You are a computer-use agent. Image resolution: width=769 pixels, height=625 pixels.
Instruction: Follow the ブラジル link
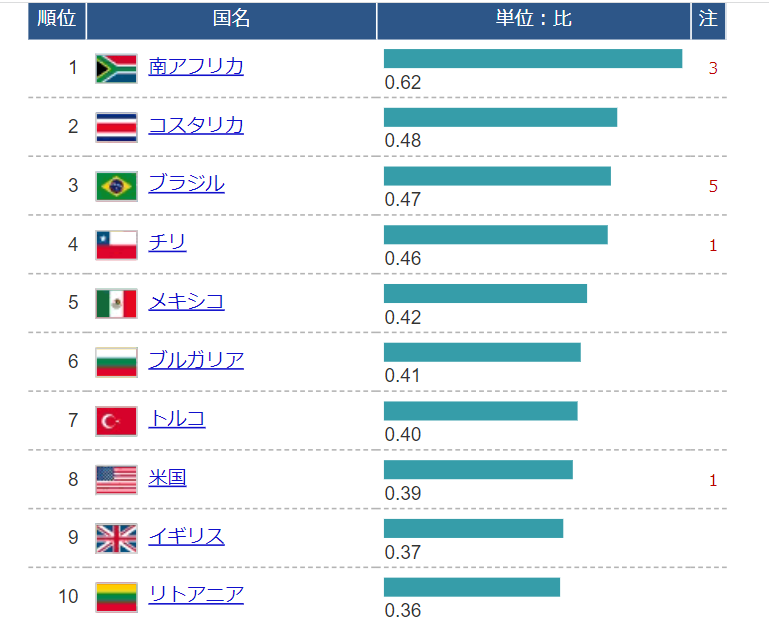(186, 184)
